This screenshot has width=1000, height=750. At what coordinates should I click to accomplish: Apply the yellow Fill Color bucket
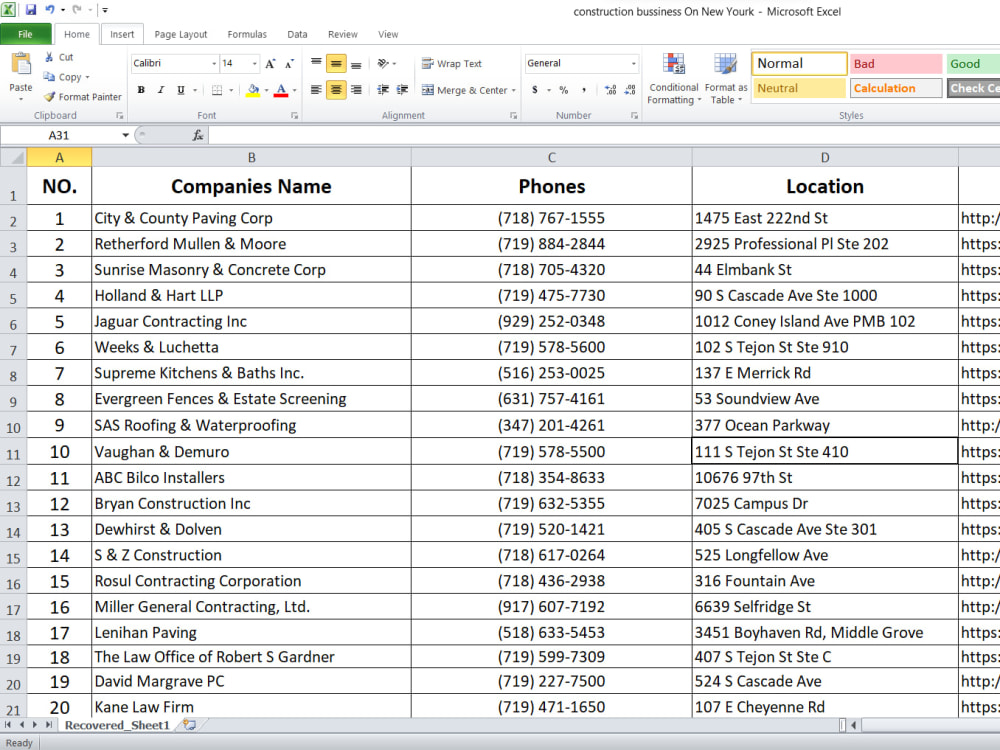(253, 90)
